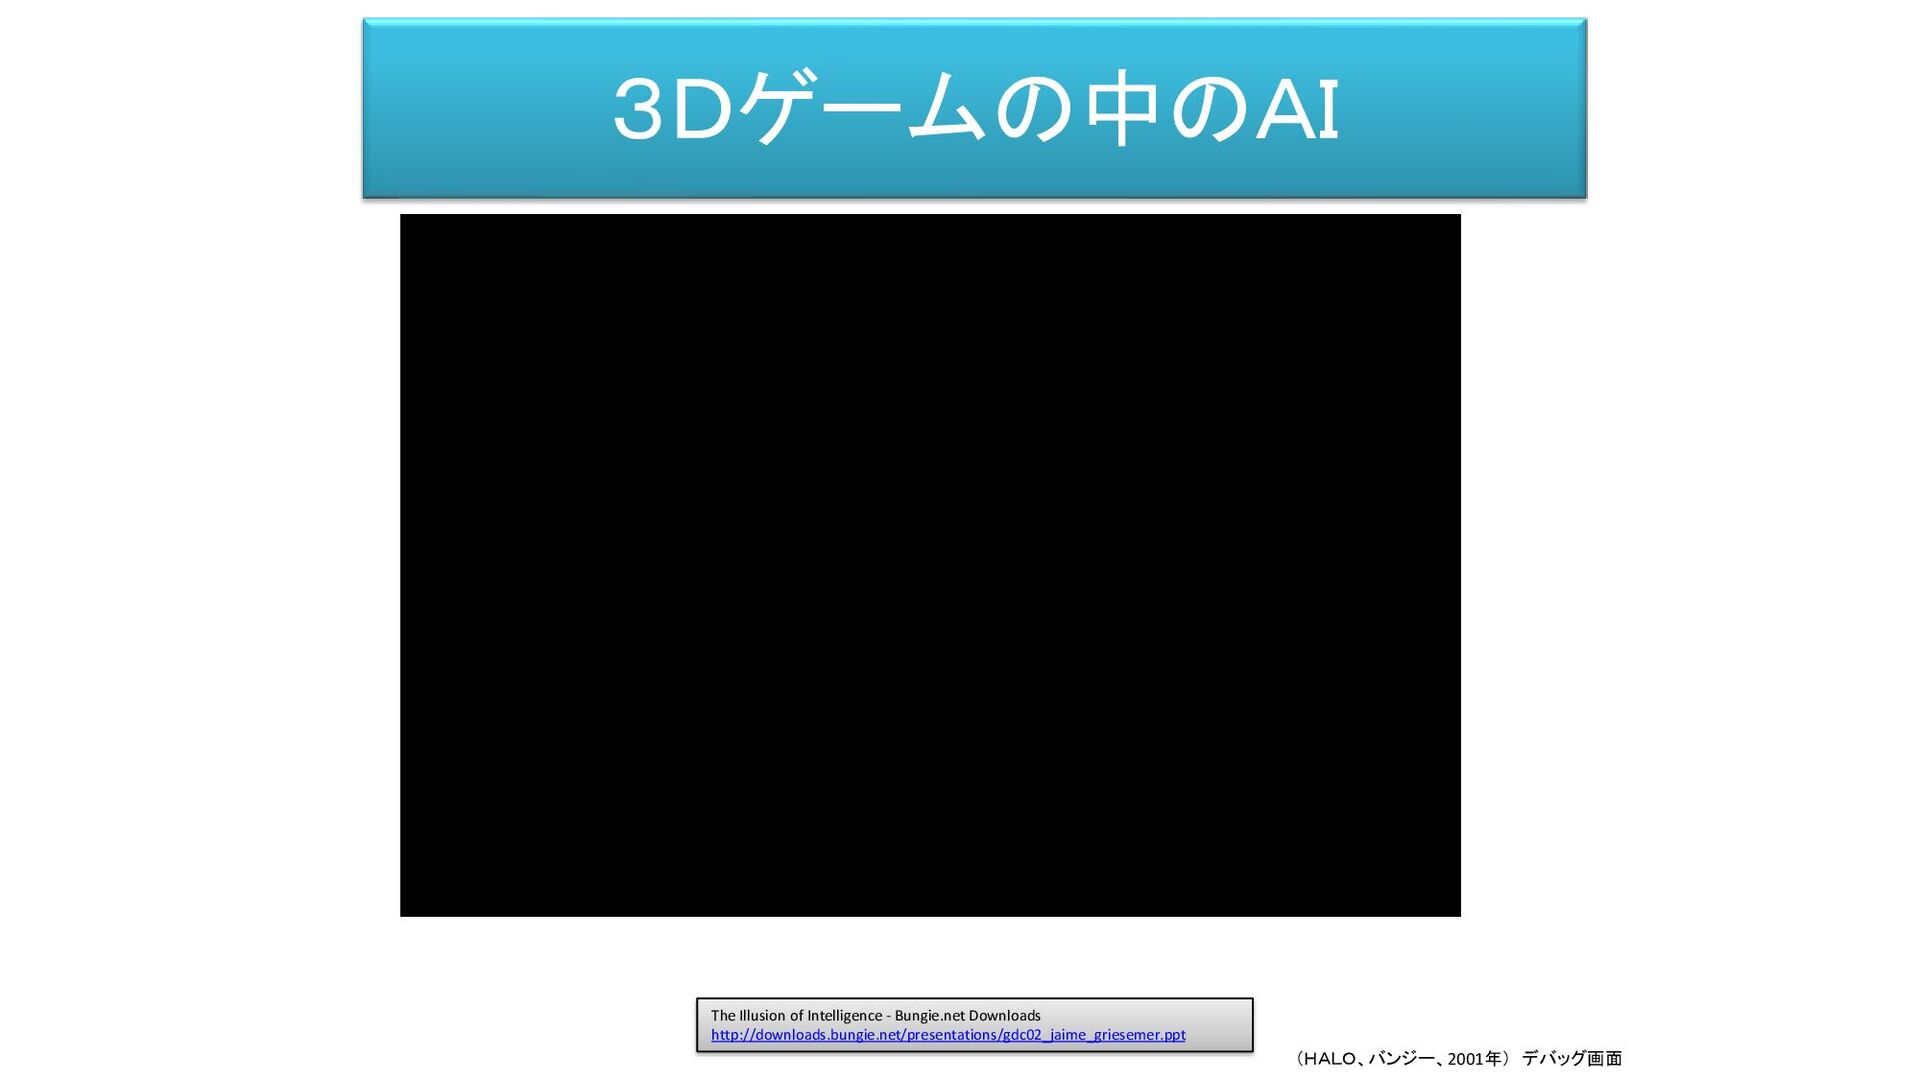Click the bungie.net presentation hyperlink
The width and height of the screenshot is (1920, 1080).
947,1035
